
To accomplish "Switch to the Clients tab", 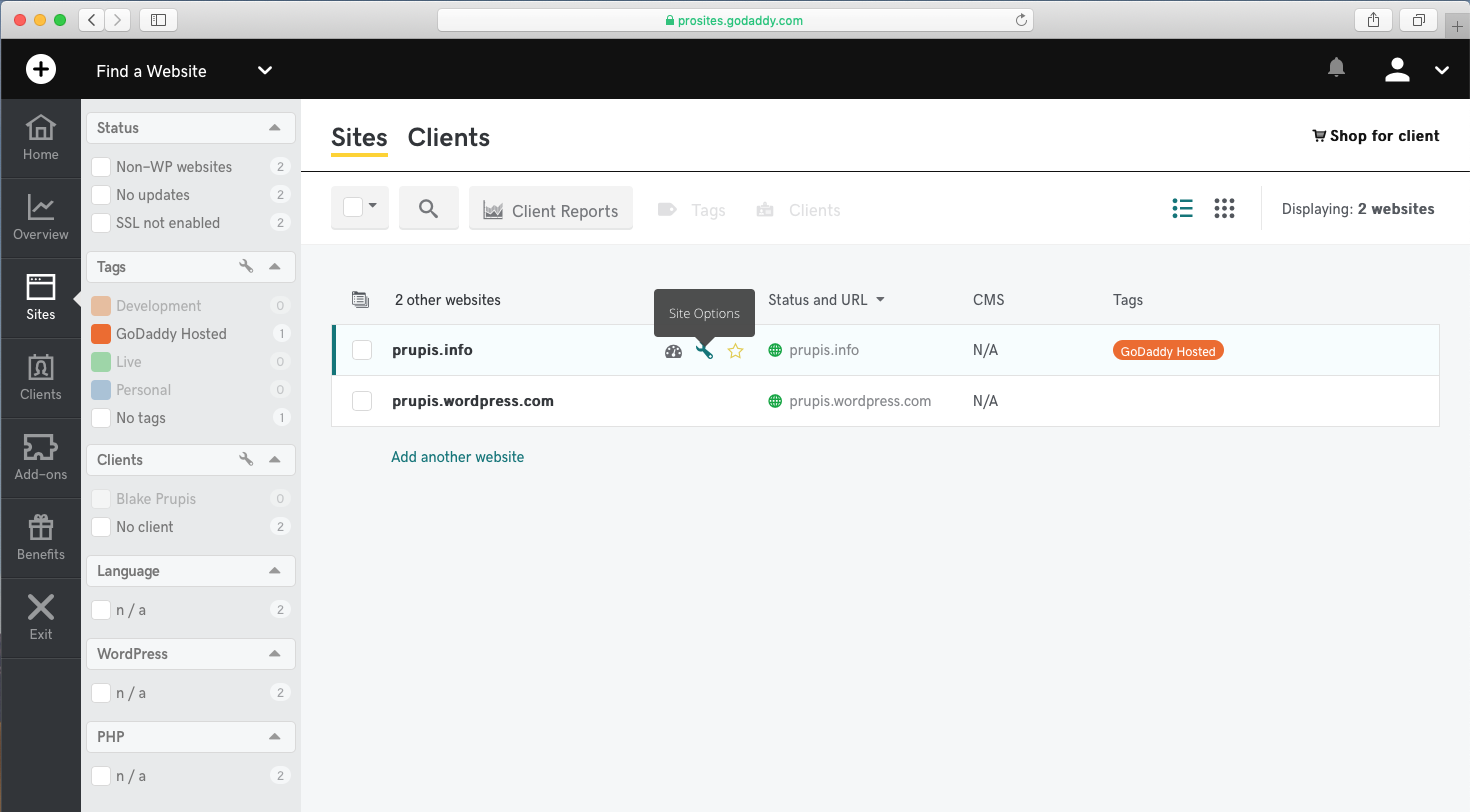I will pos(448,138).
